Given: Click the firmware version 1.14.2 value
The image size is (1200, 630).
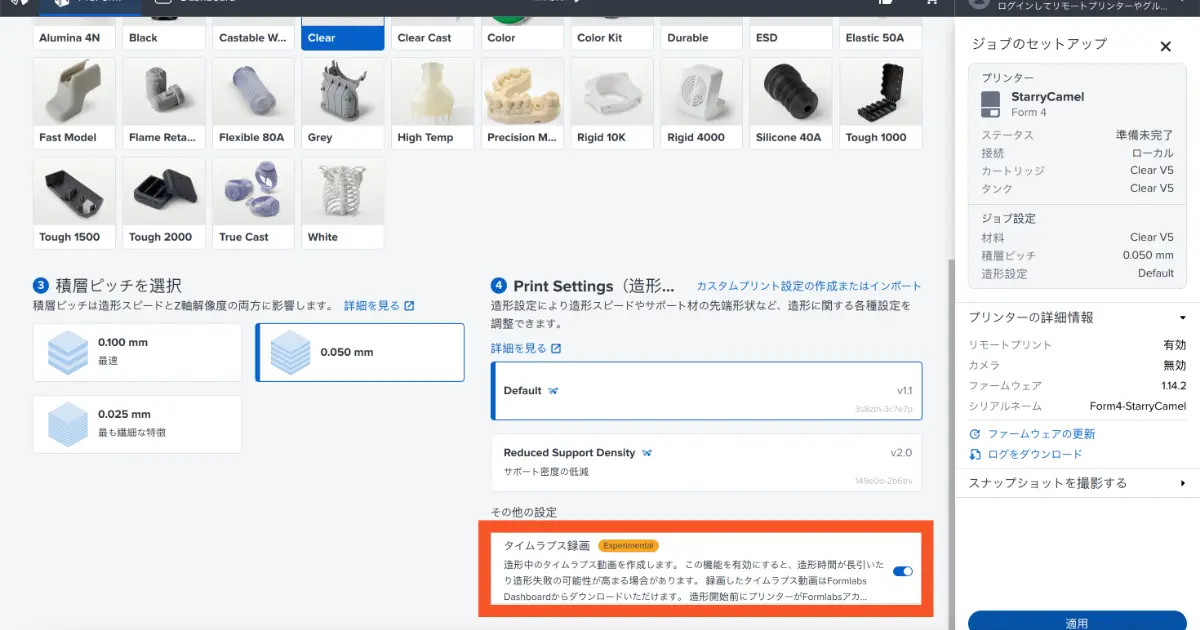Looking at the screenshot, I should tap(1174, 386).
